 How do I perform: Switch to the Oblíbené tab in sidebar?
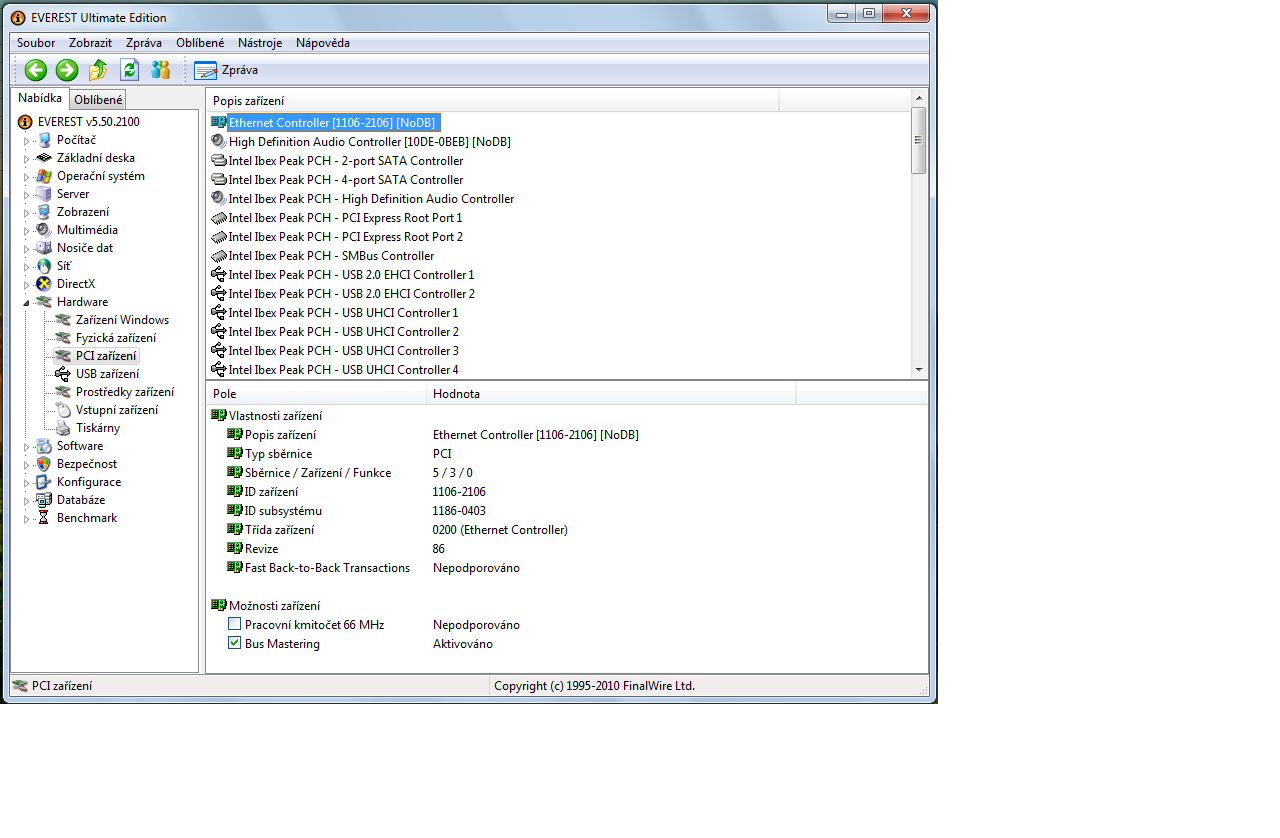click(99, 99)
